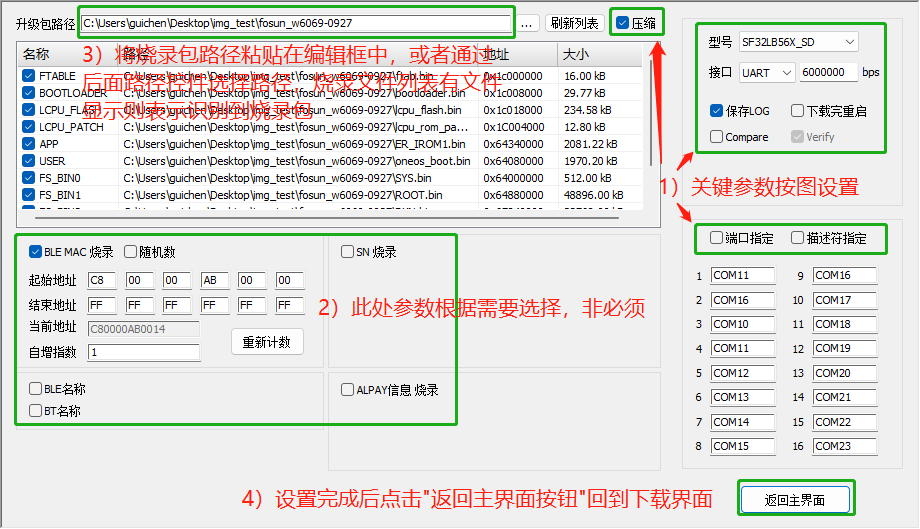Click the 返回主界面 button

[796, 499]
